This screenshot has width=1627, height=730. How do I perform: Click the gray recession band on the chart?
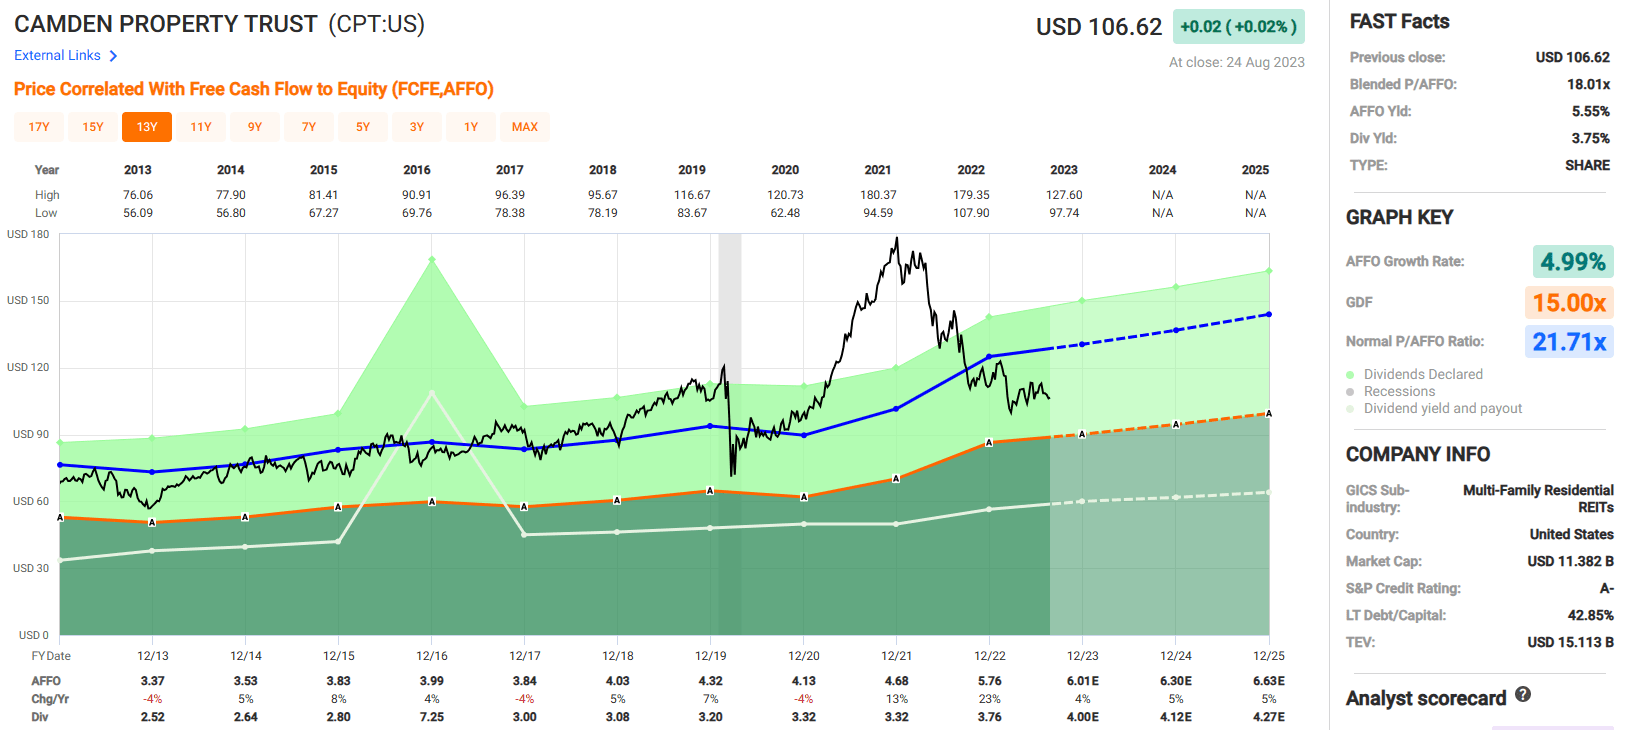730,434
